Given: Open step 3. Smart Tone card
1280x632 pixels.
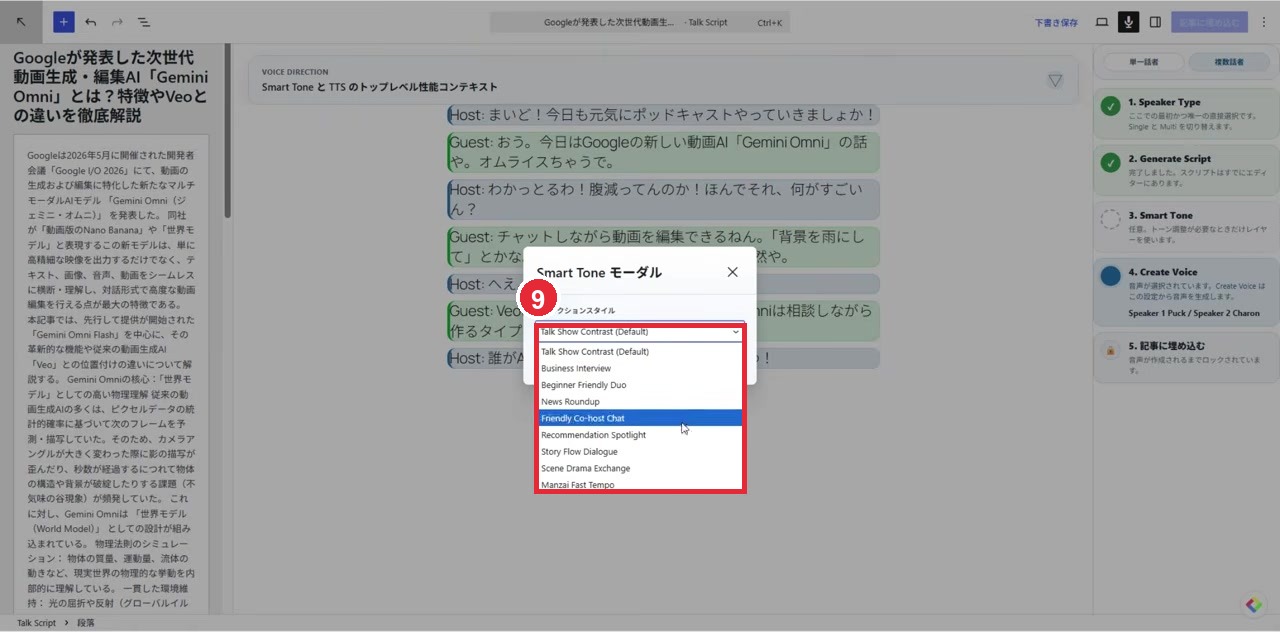Looking at the screenshot, I should [1185, 226].
